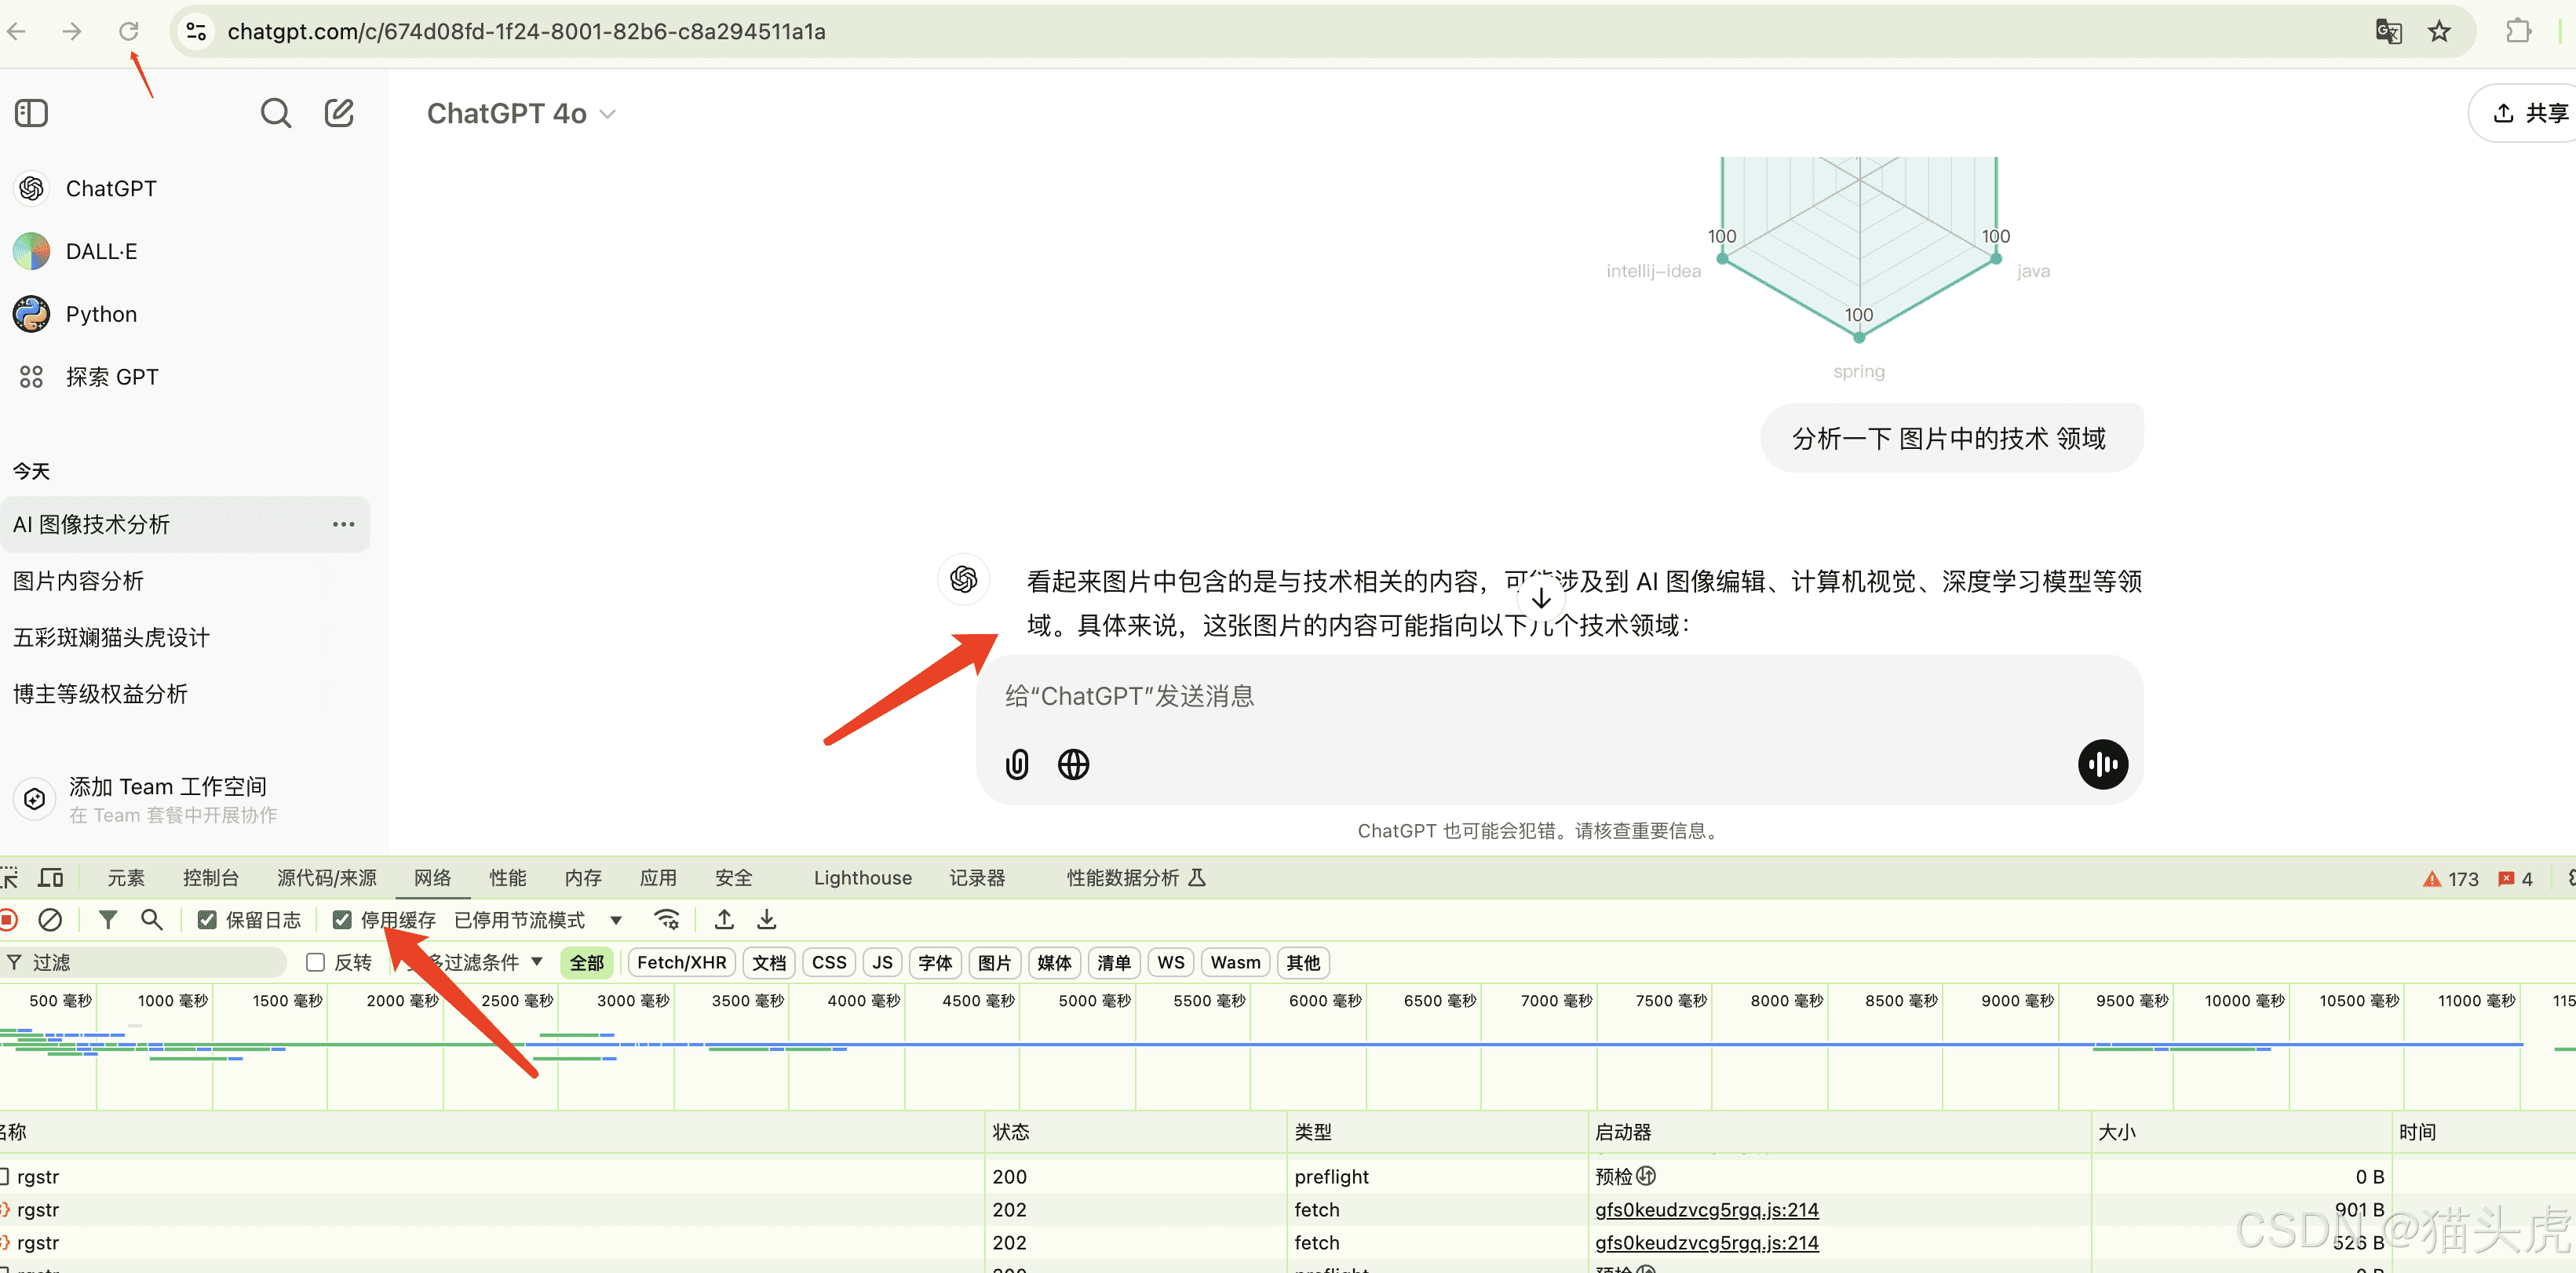Screen dimensions: 2576x1273
Task: Filter requests by Fetch/XHR
Action: pos(681,962)
